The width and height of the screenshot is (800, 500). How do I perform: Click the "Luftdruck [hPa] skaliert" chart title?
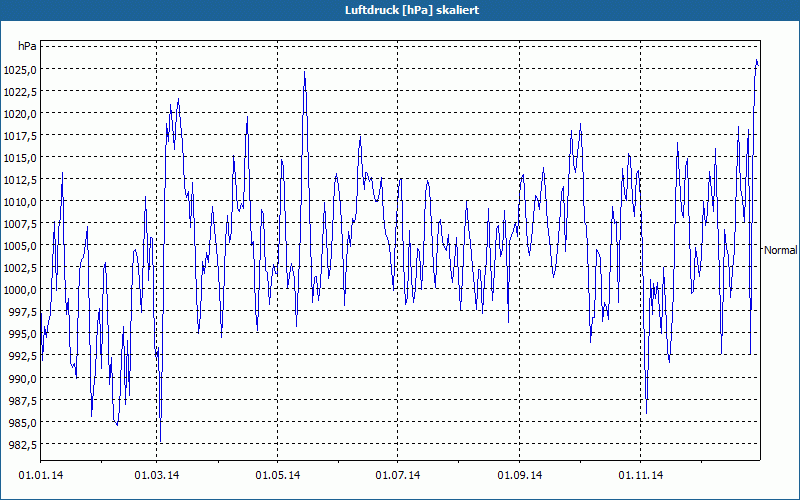[399, 9]
